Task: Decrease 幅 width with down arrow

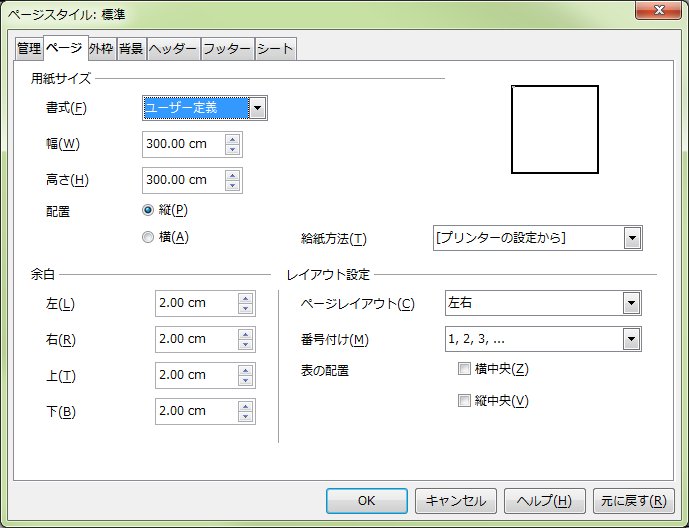Action: [x=232, y=150]
